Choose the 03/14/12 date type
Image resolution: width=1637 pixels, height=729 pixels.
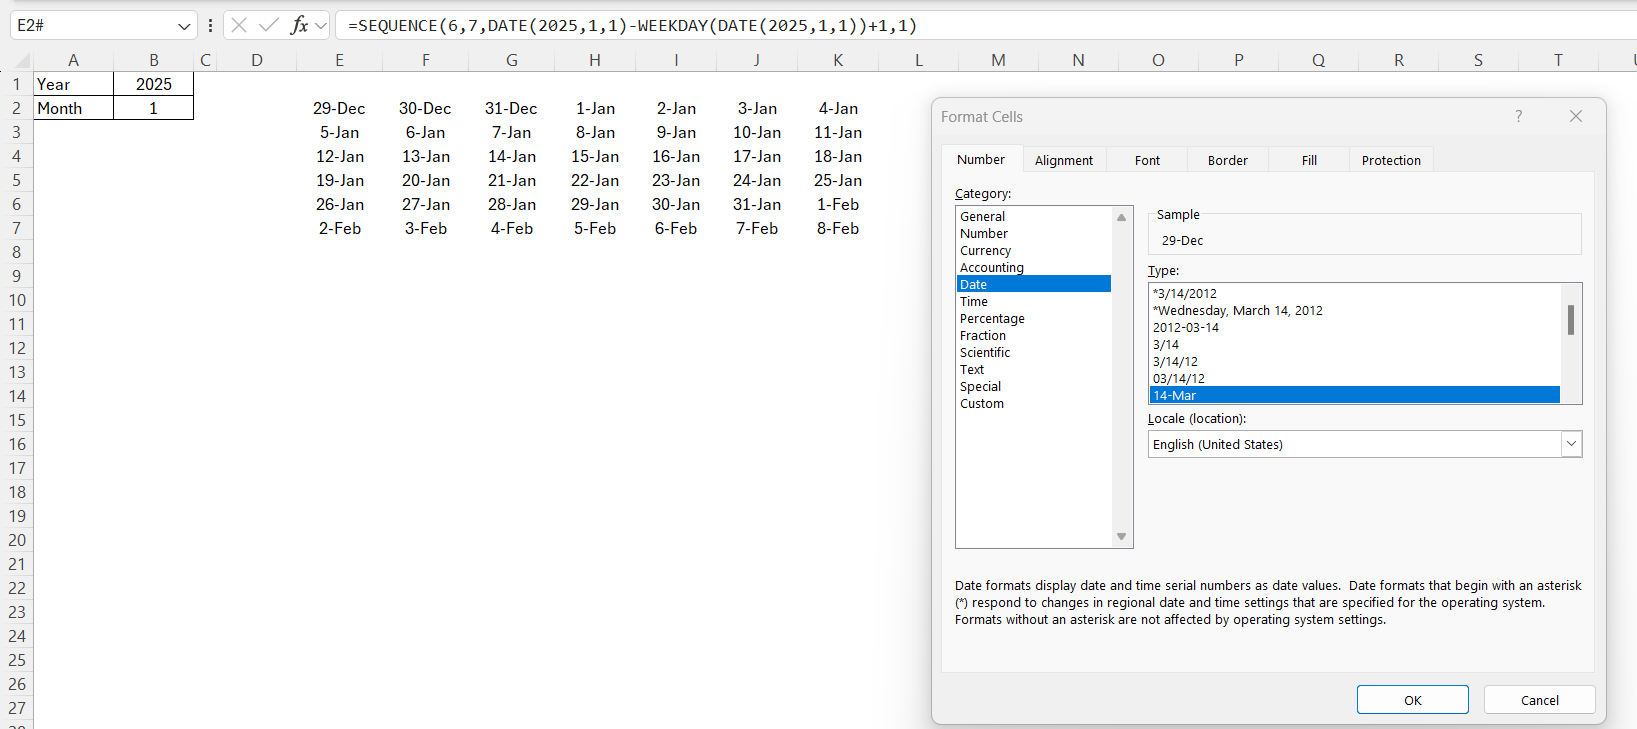coord(1355,378)
